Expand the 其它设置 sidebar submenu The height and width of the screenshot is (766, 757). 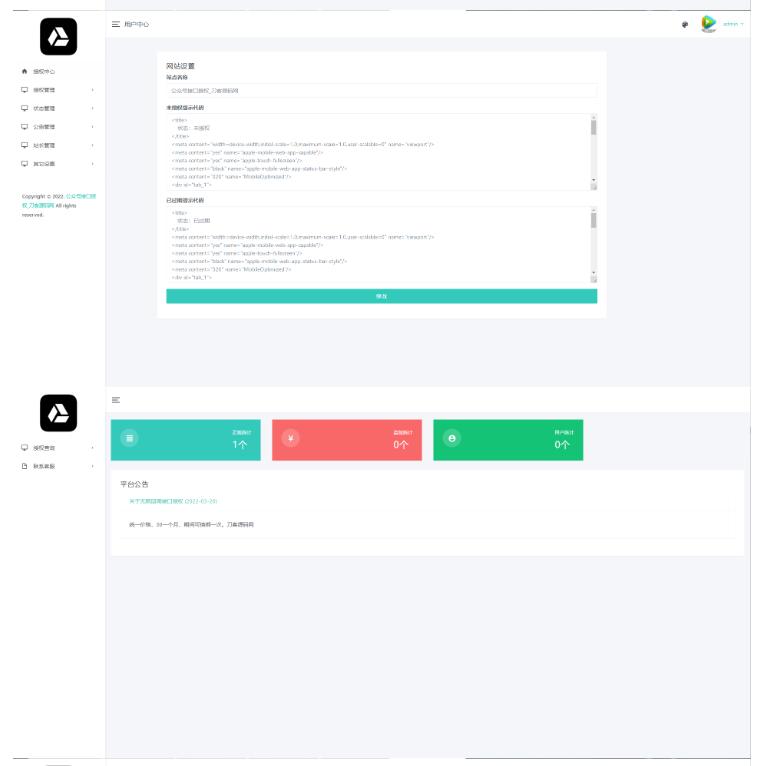point(57,163)
